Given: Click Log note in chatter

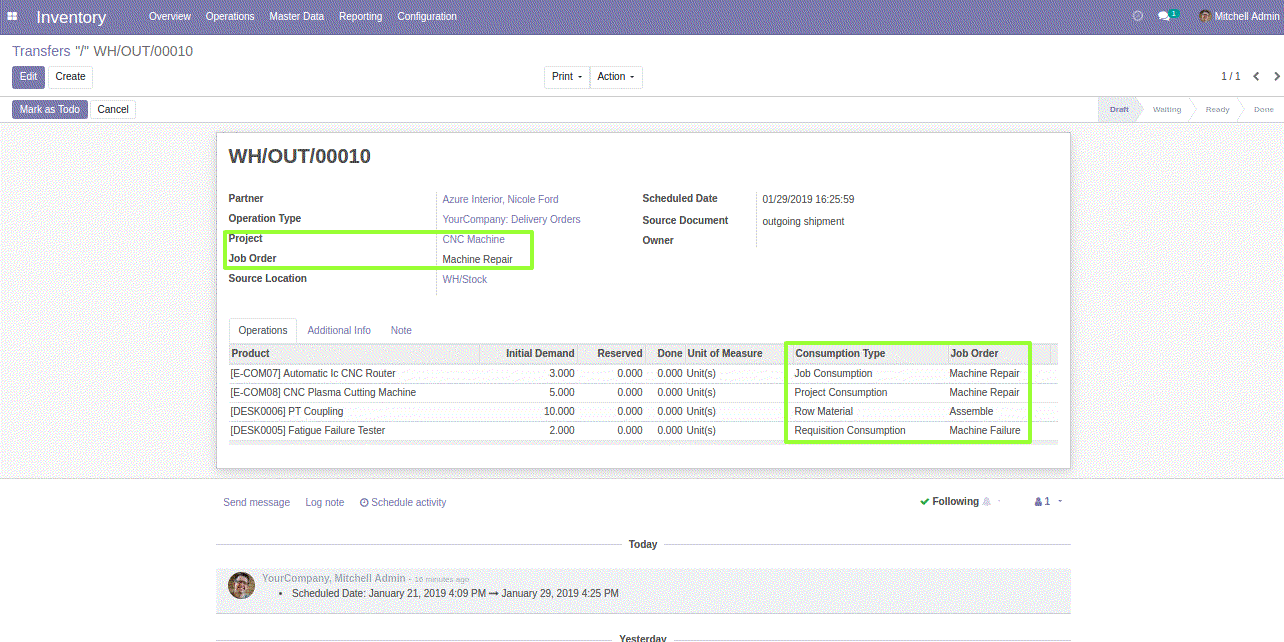Looking at the screenshot, I should click(x=325, y=502).
